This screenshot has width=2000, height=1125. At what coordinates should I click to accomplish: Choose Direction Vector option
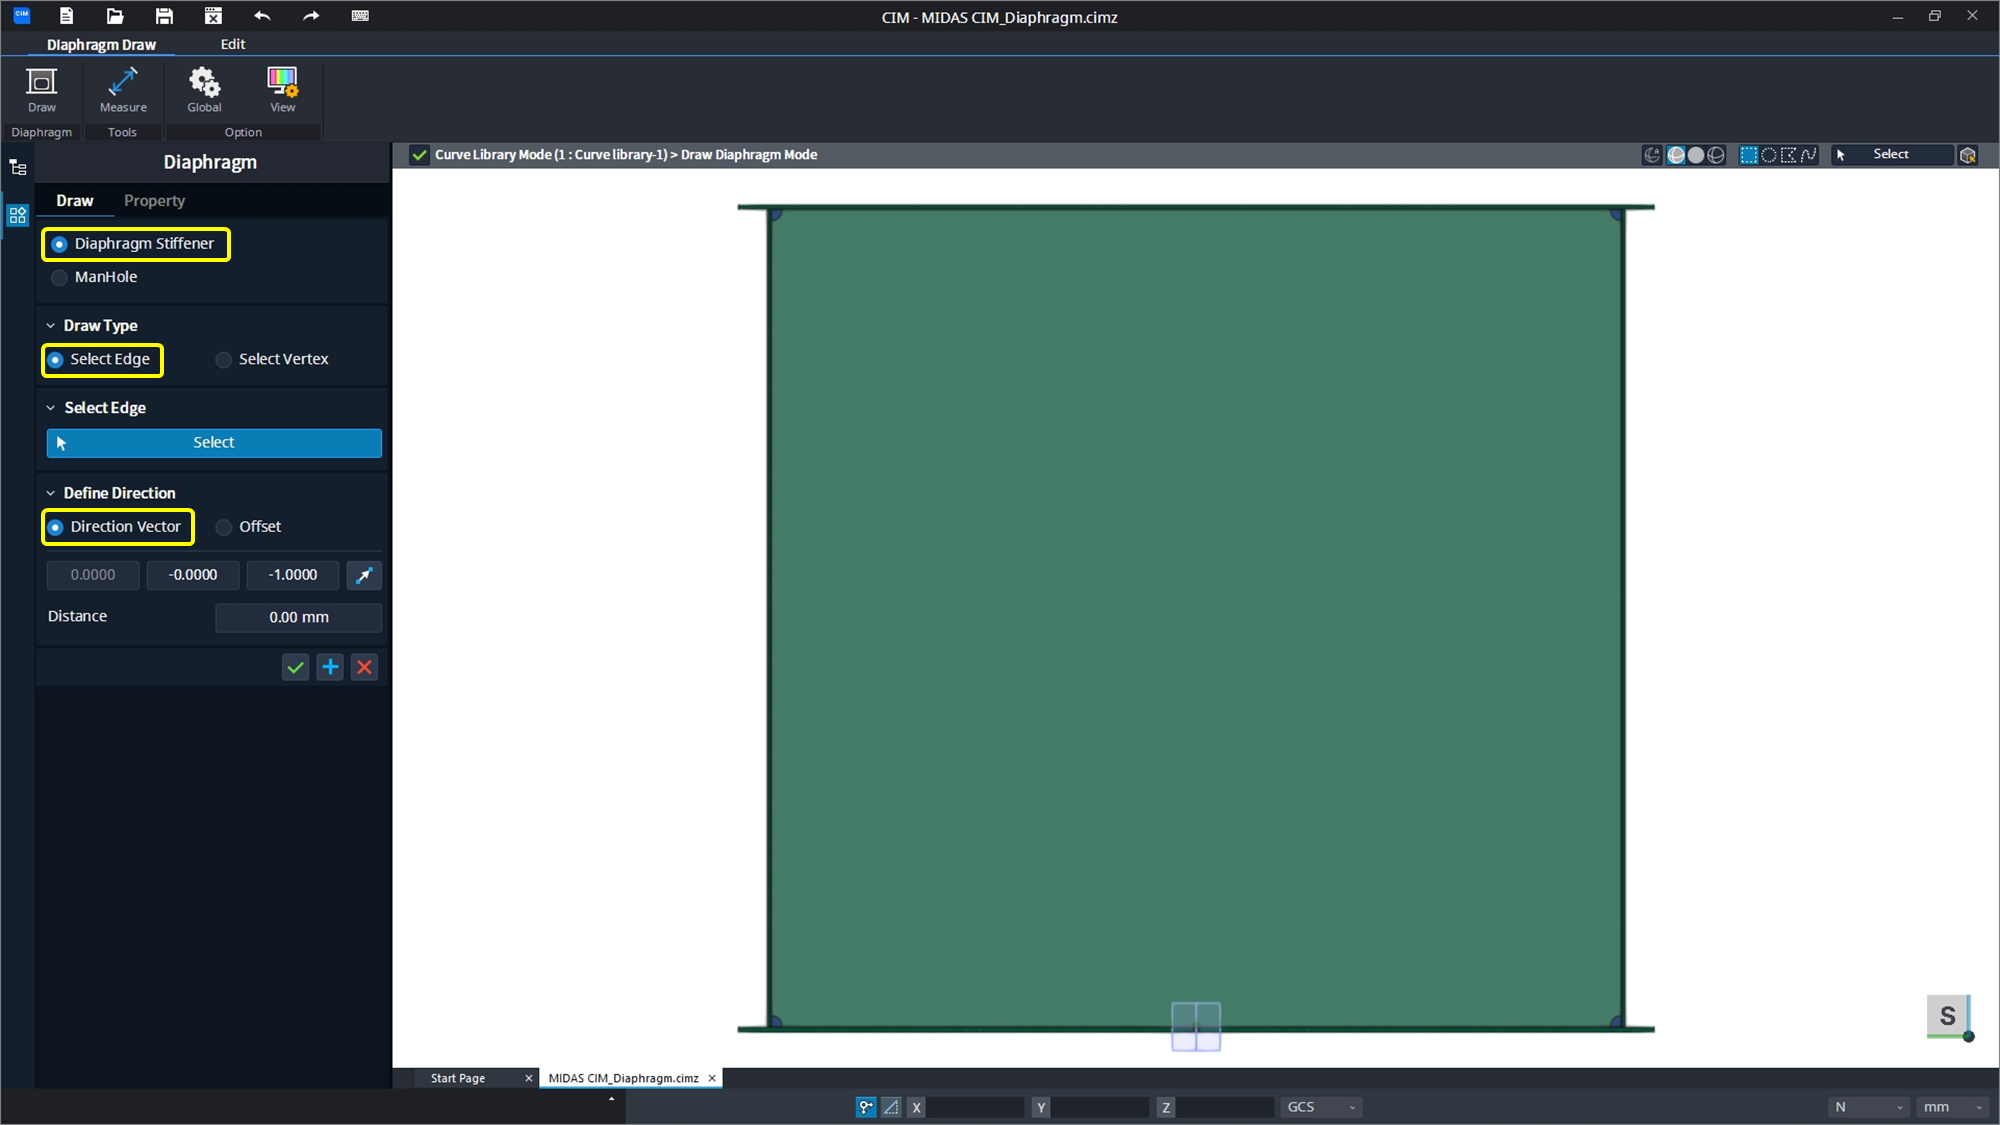pyautogui.click(x=116, y=527)
